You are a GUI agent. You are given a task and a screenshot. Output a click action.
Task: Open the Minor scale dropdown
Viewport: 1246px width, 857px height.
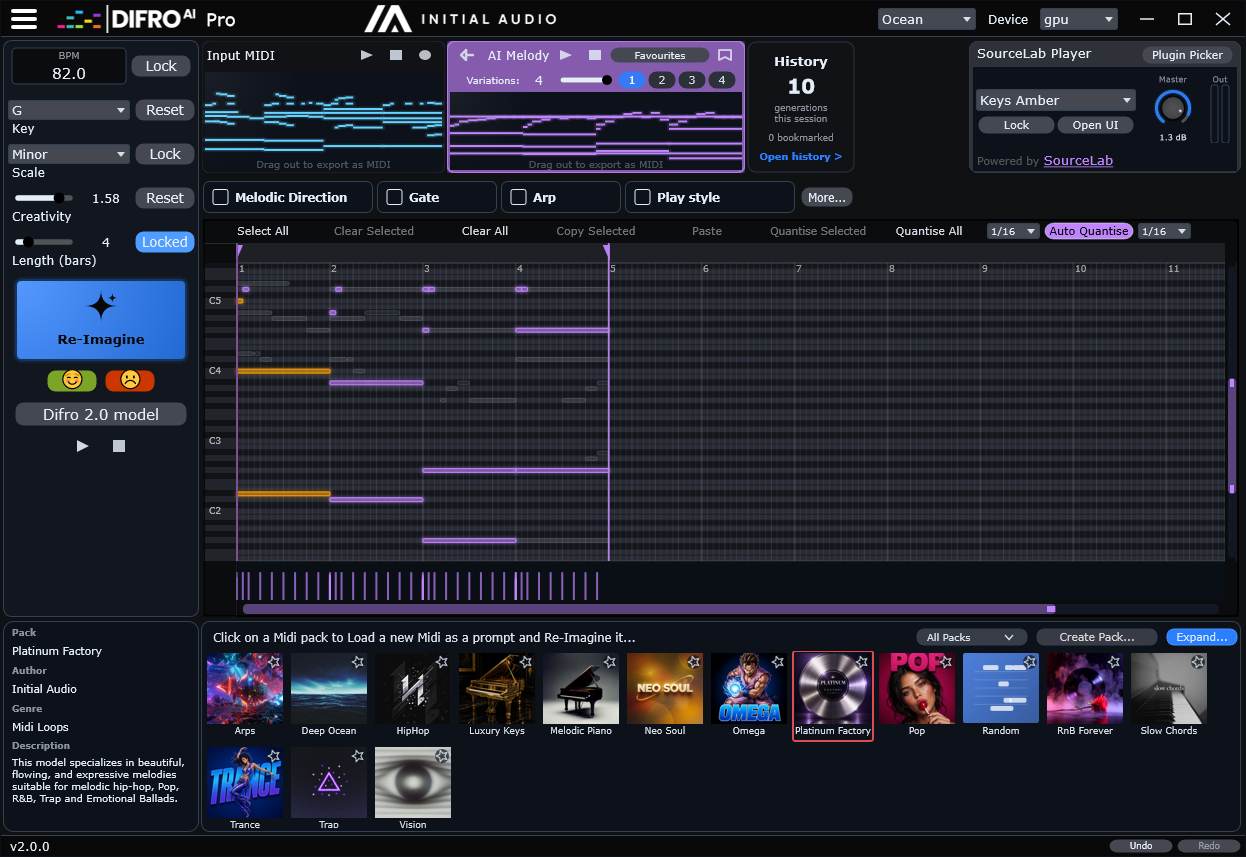click(69, 154)
